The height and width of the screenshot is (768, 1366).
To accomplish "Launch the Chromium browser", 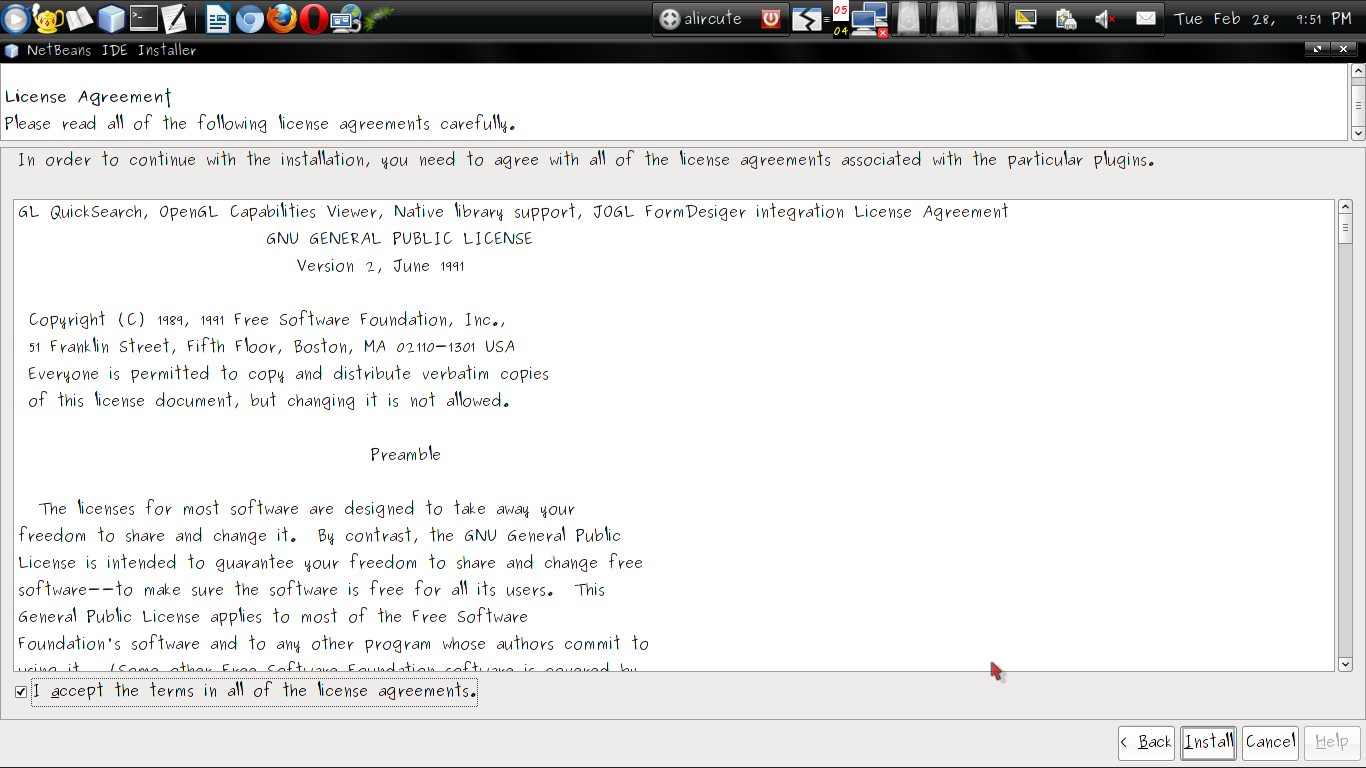I will click(250, 17).
